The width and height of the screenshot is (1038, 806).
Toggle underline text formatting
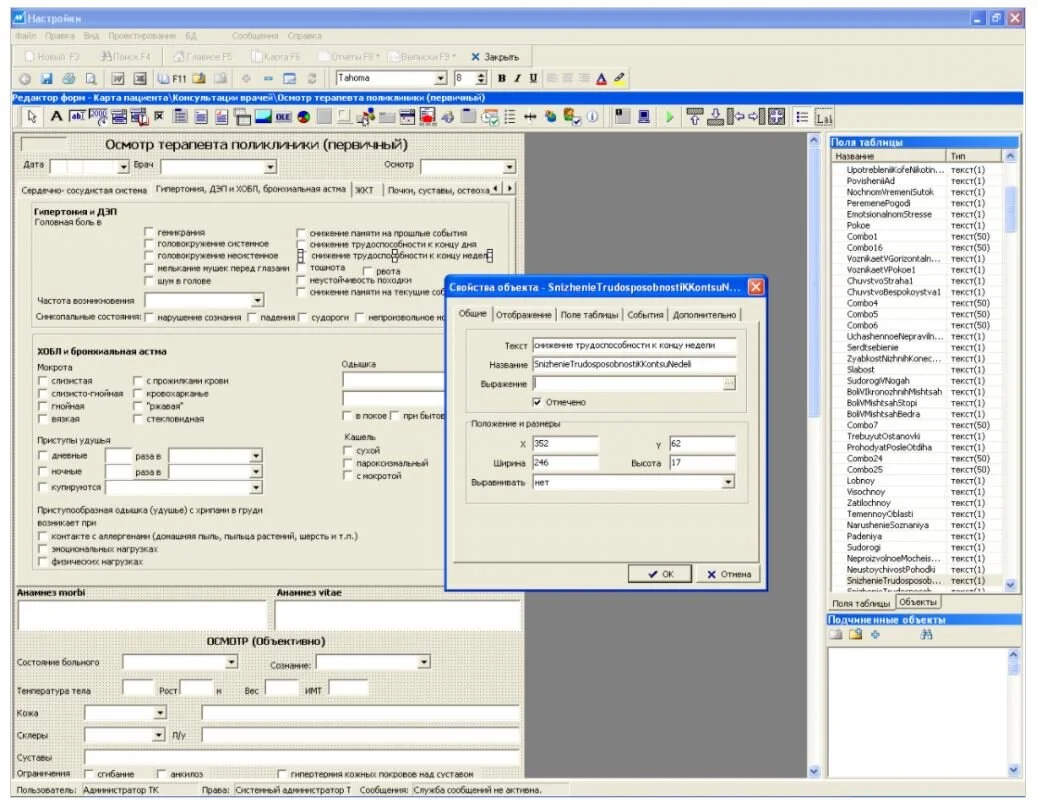coord(534,79)
